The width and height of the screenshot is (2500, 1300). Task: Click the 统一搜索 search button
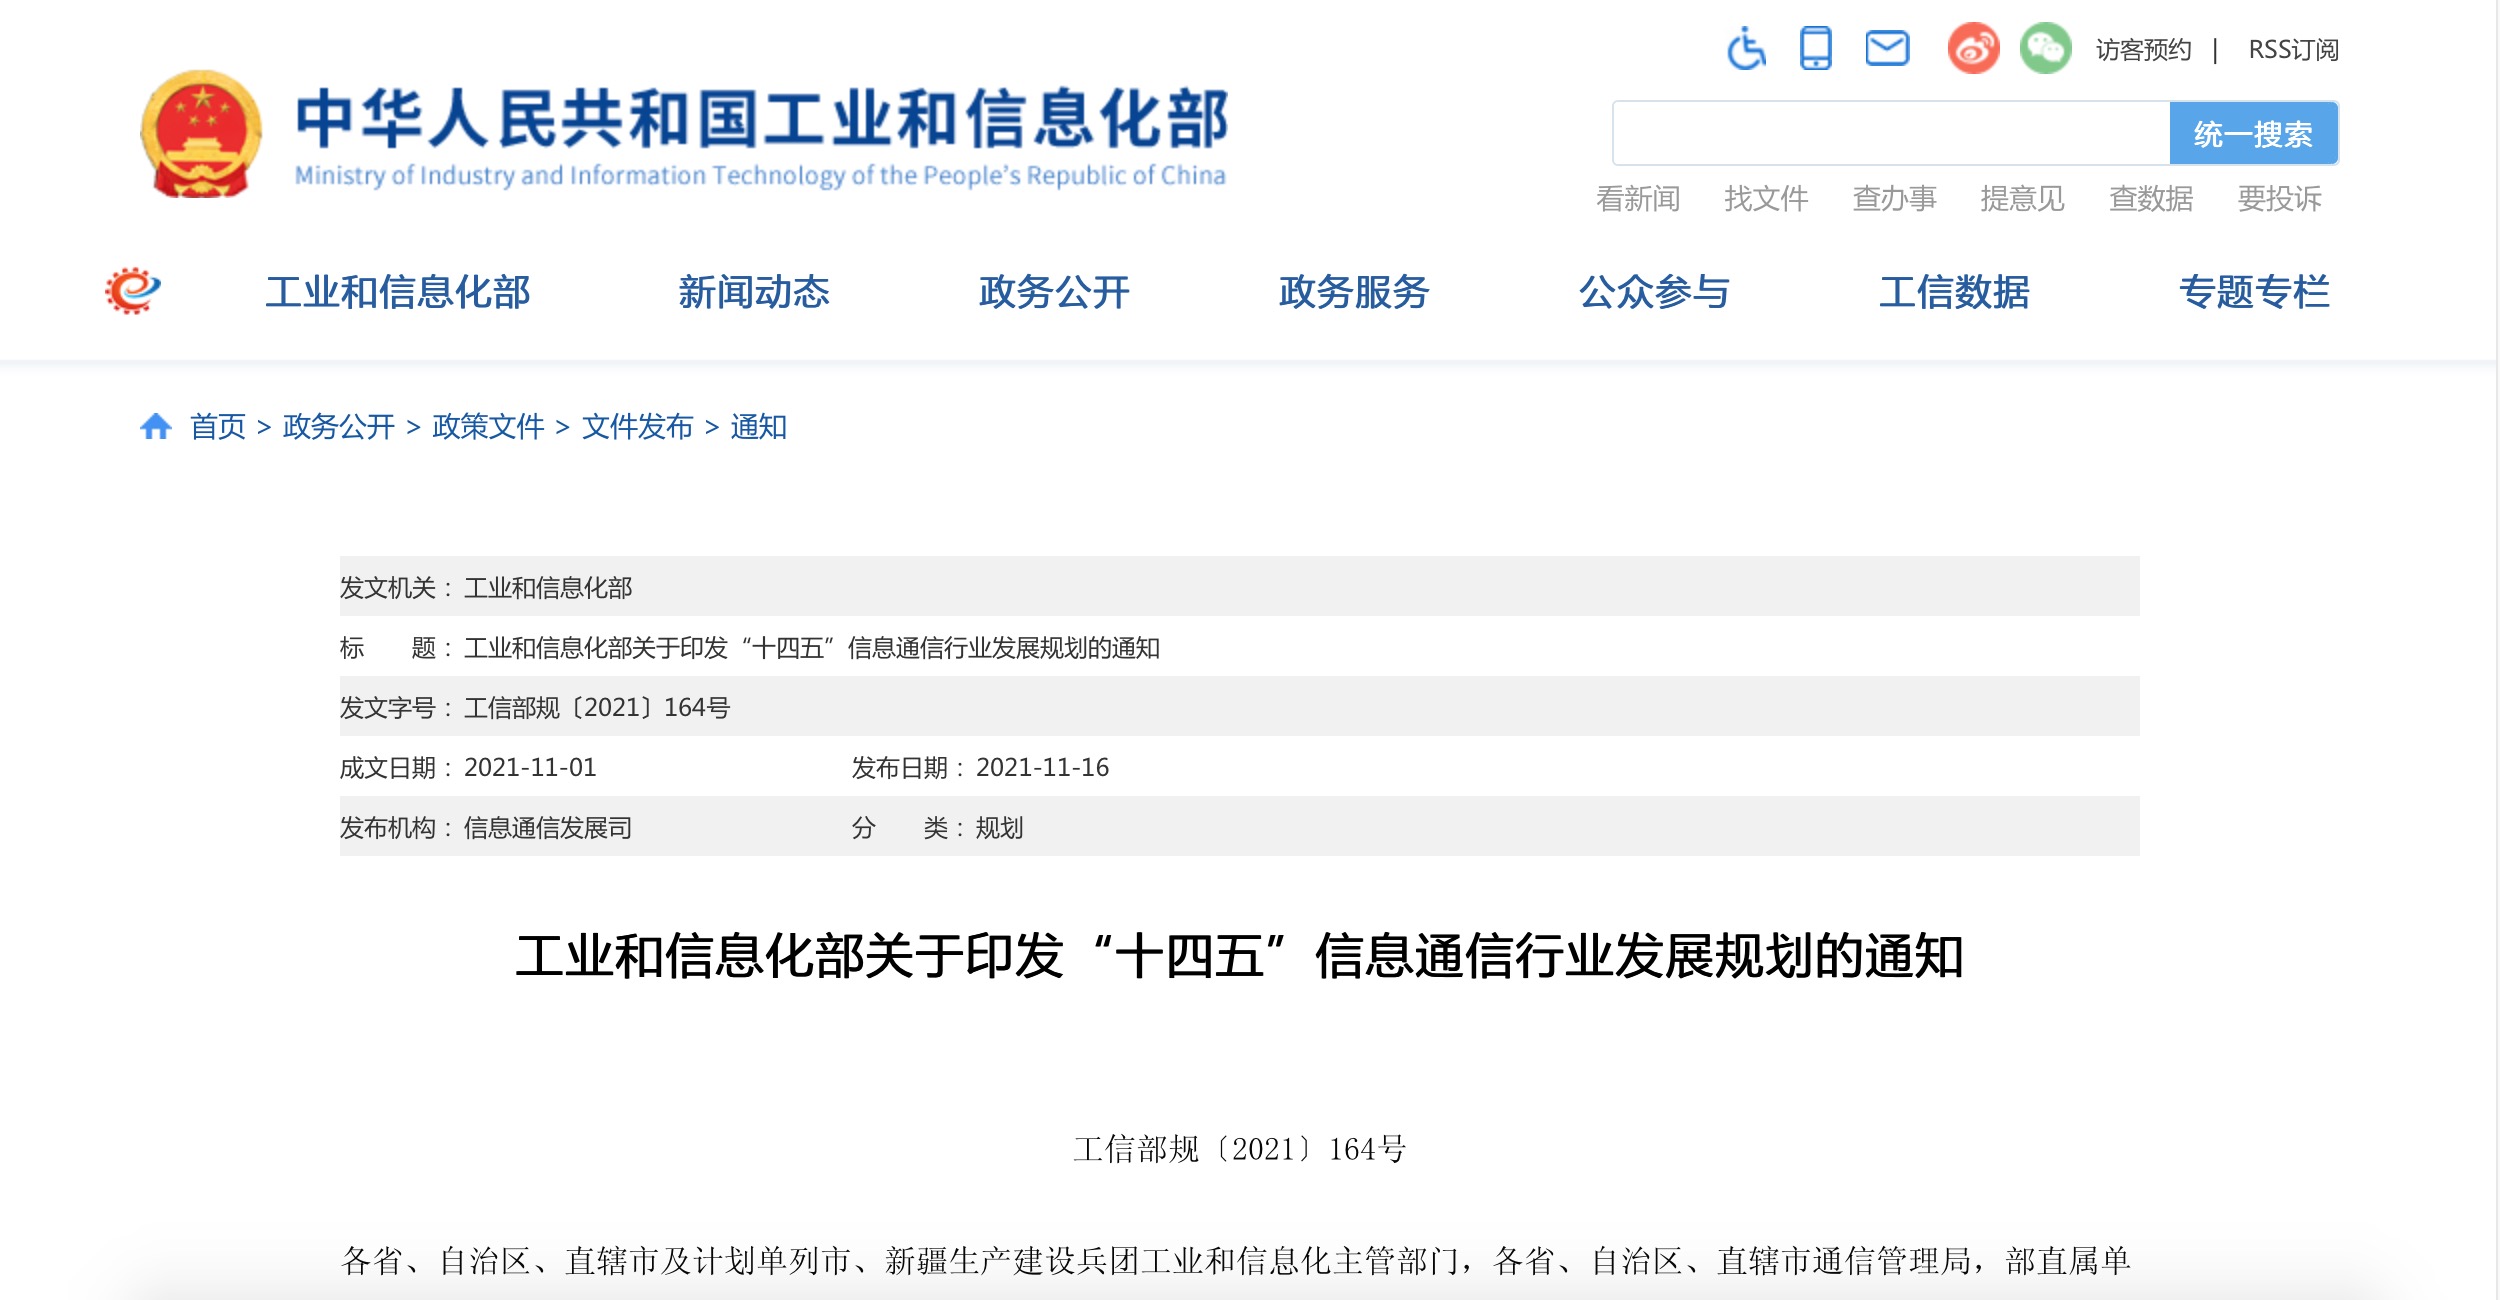pyautogui.click(x=2252, y=133)
